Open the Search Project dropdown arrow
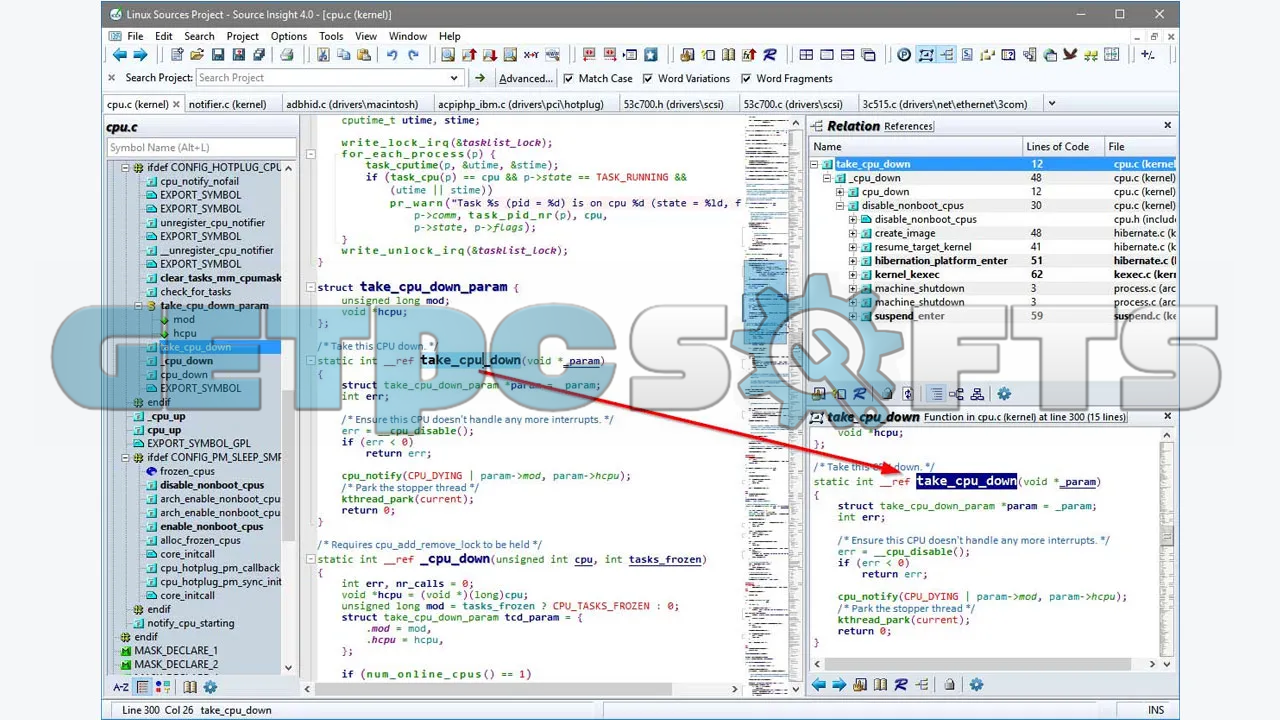 [x=454, y=78]
